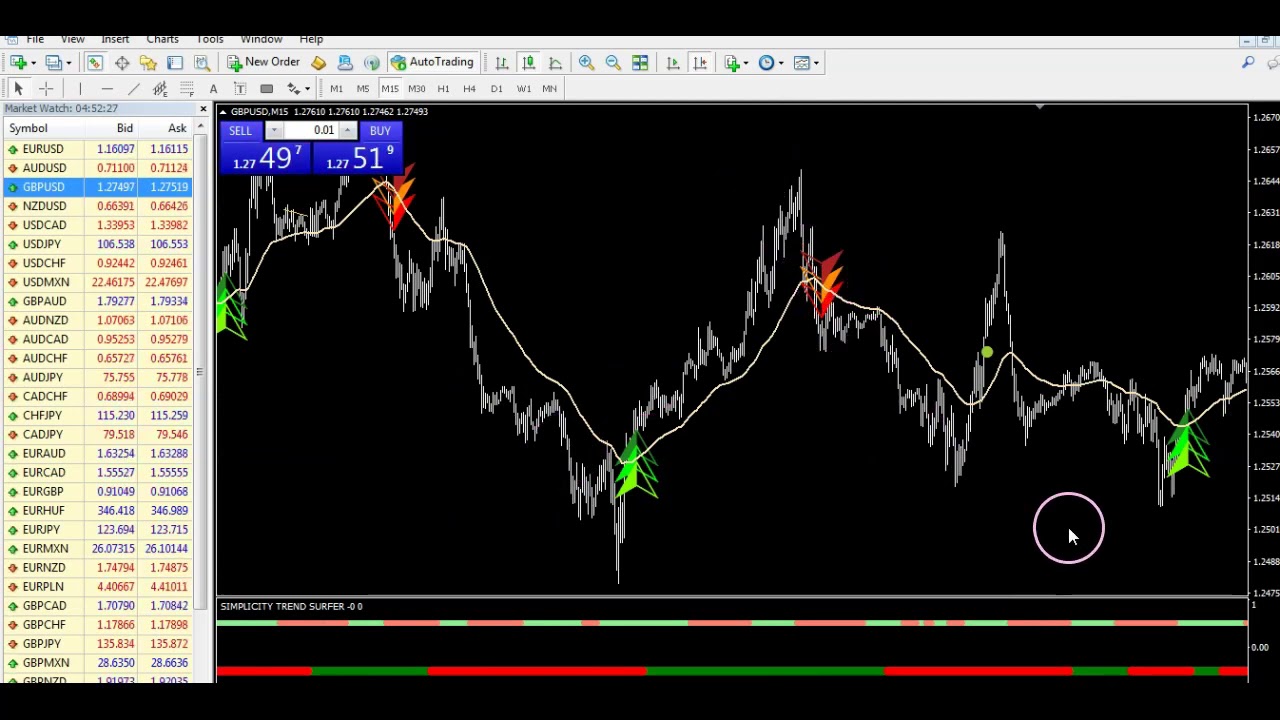Image resolution: width=1280 pixels, height=720 pixels.
Task: Expand the arrows objects dropdown
Action: coord(307,89)
